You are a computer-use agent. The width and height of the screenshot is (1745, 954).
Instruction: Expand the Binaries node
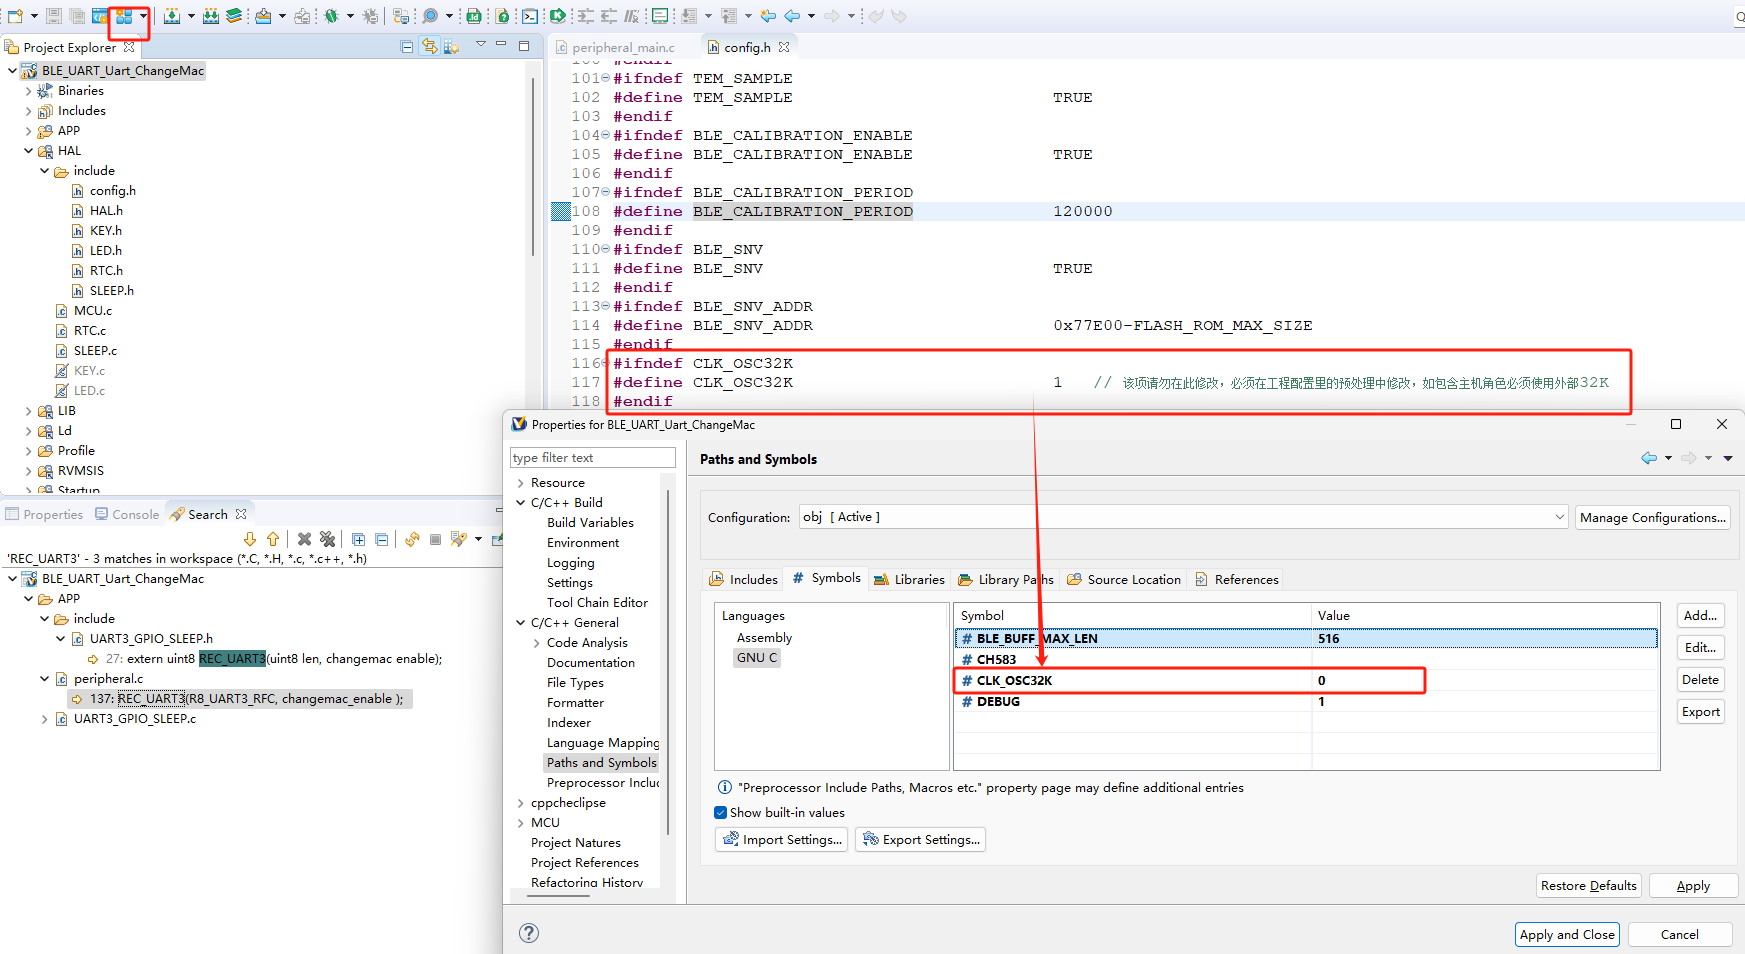click(x=28, y=91)
